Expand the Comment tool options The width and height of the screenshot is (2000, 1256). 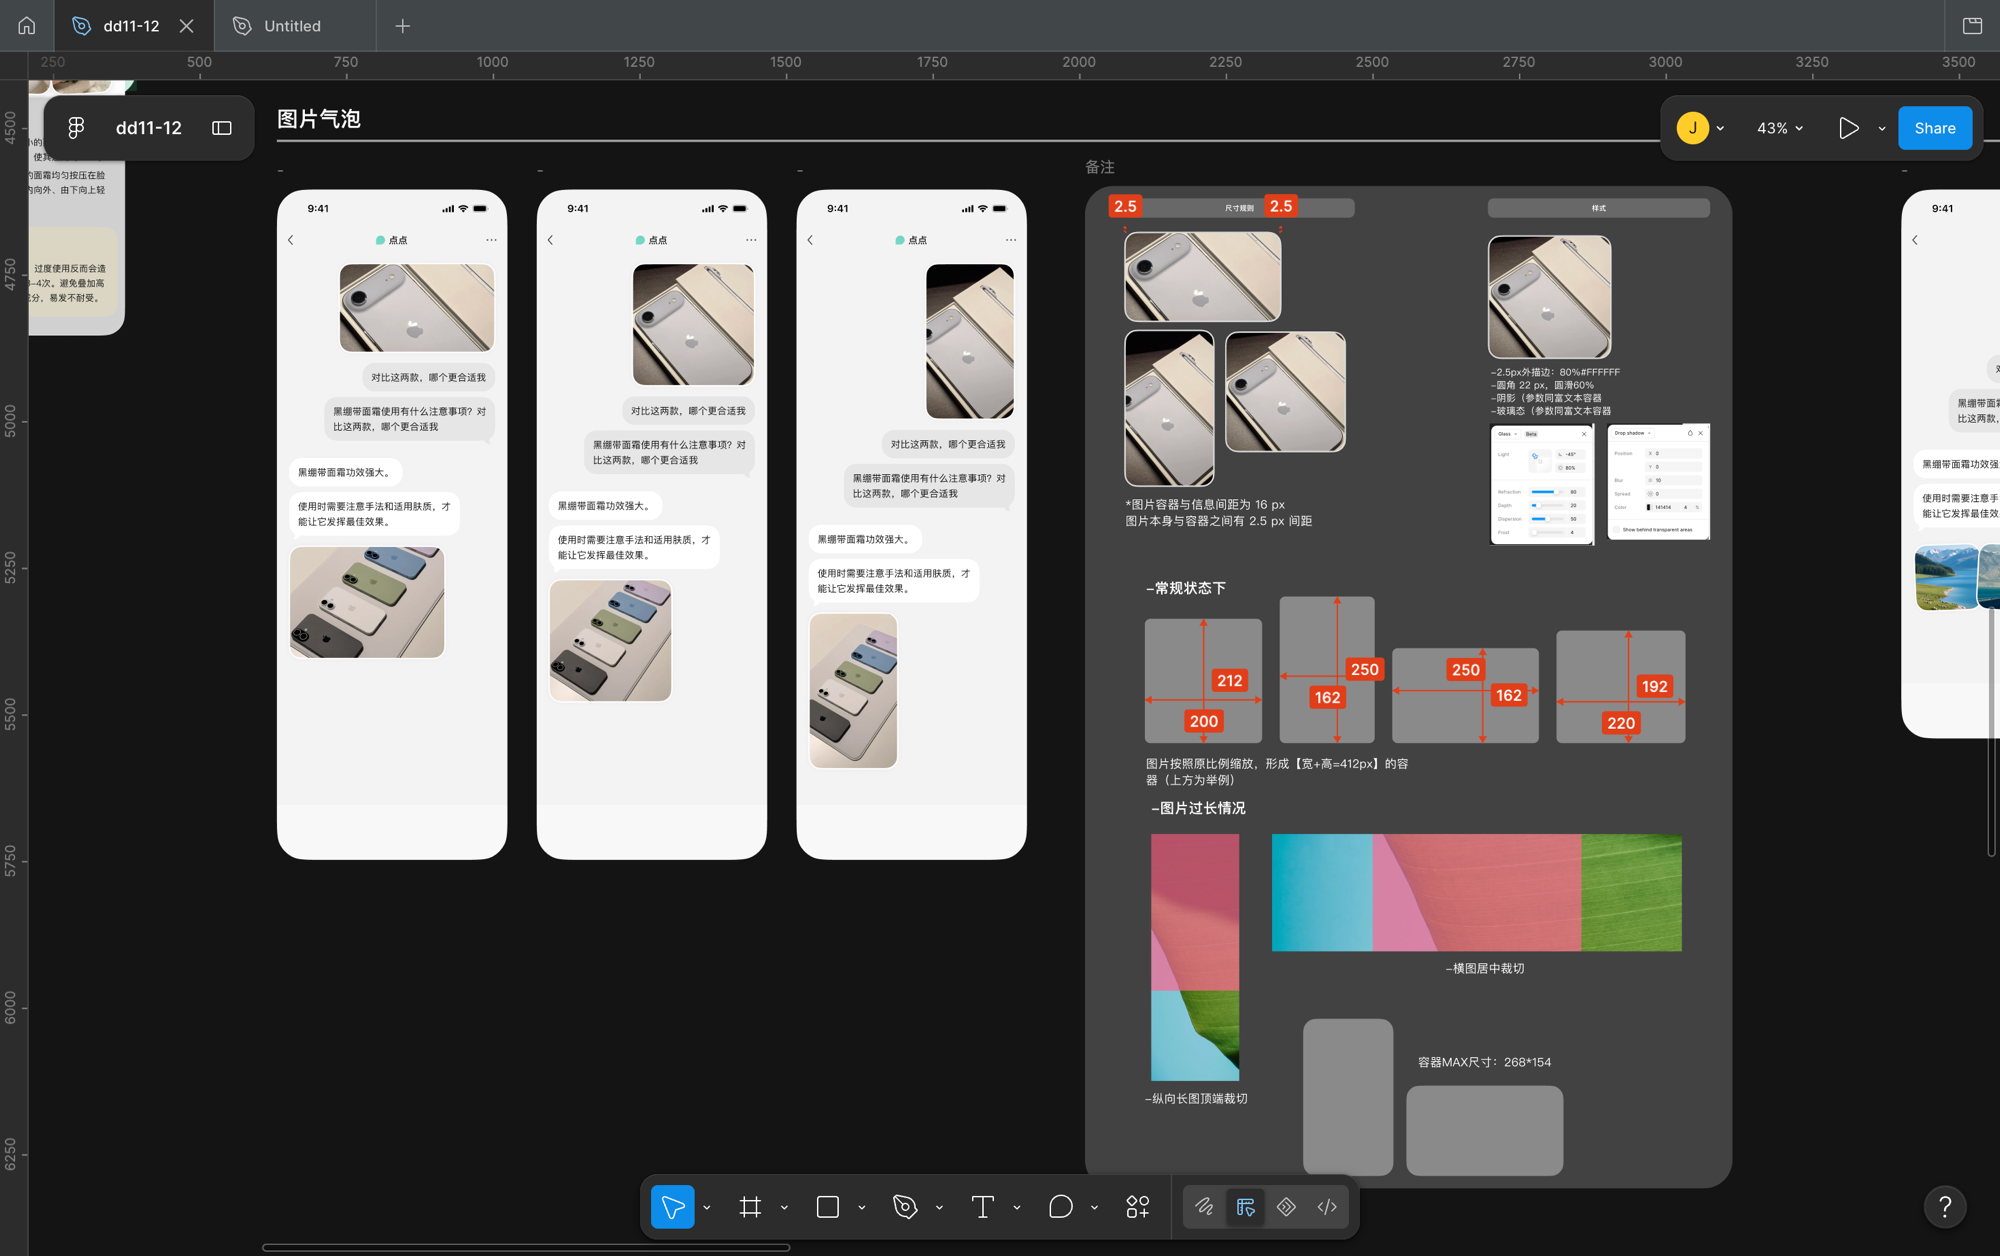pyautogui.click(x=1094, y=1208)
